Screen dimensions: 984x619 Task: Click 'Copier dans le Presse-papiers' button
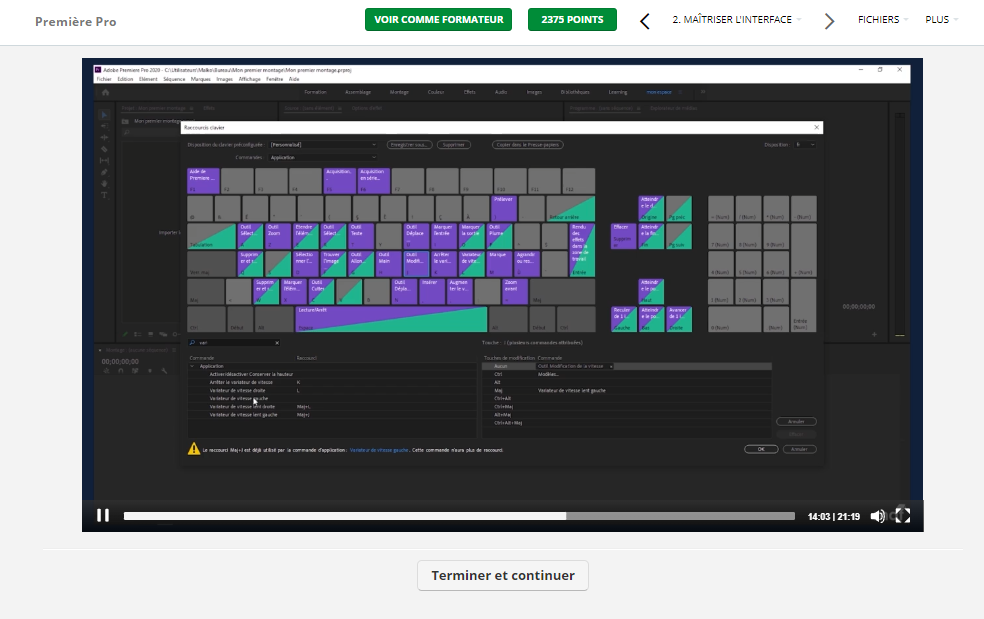[528, 145]
